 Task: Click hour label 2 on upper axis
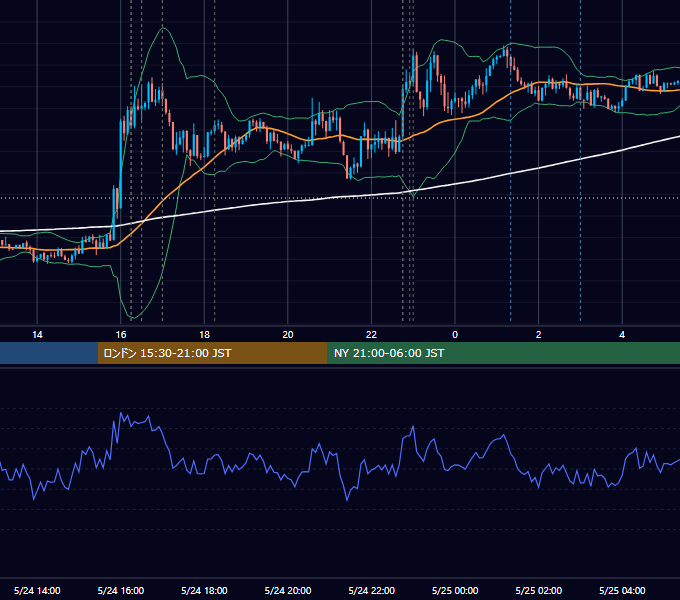pos(539,335)
